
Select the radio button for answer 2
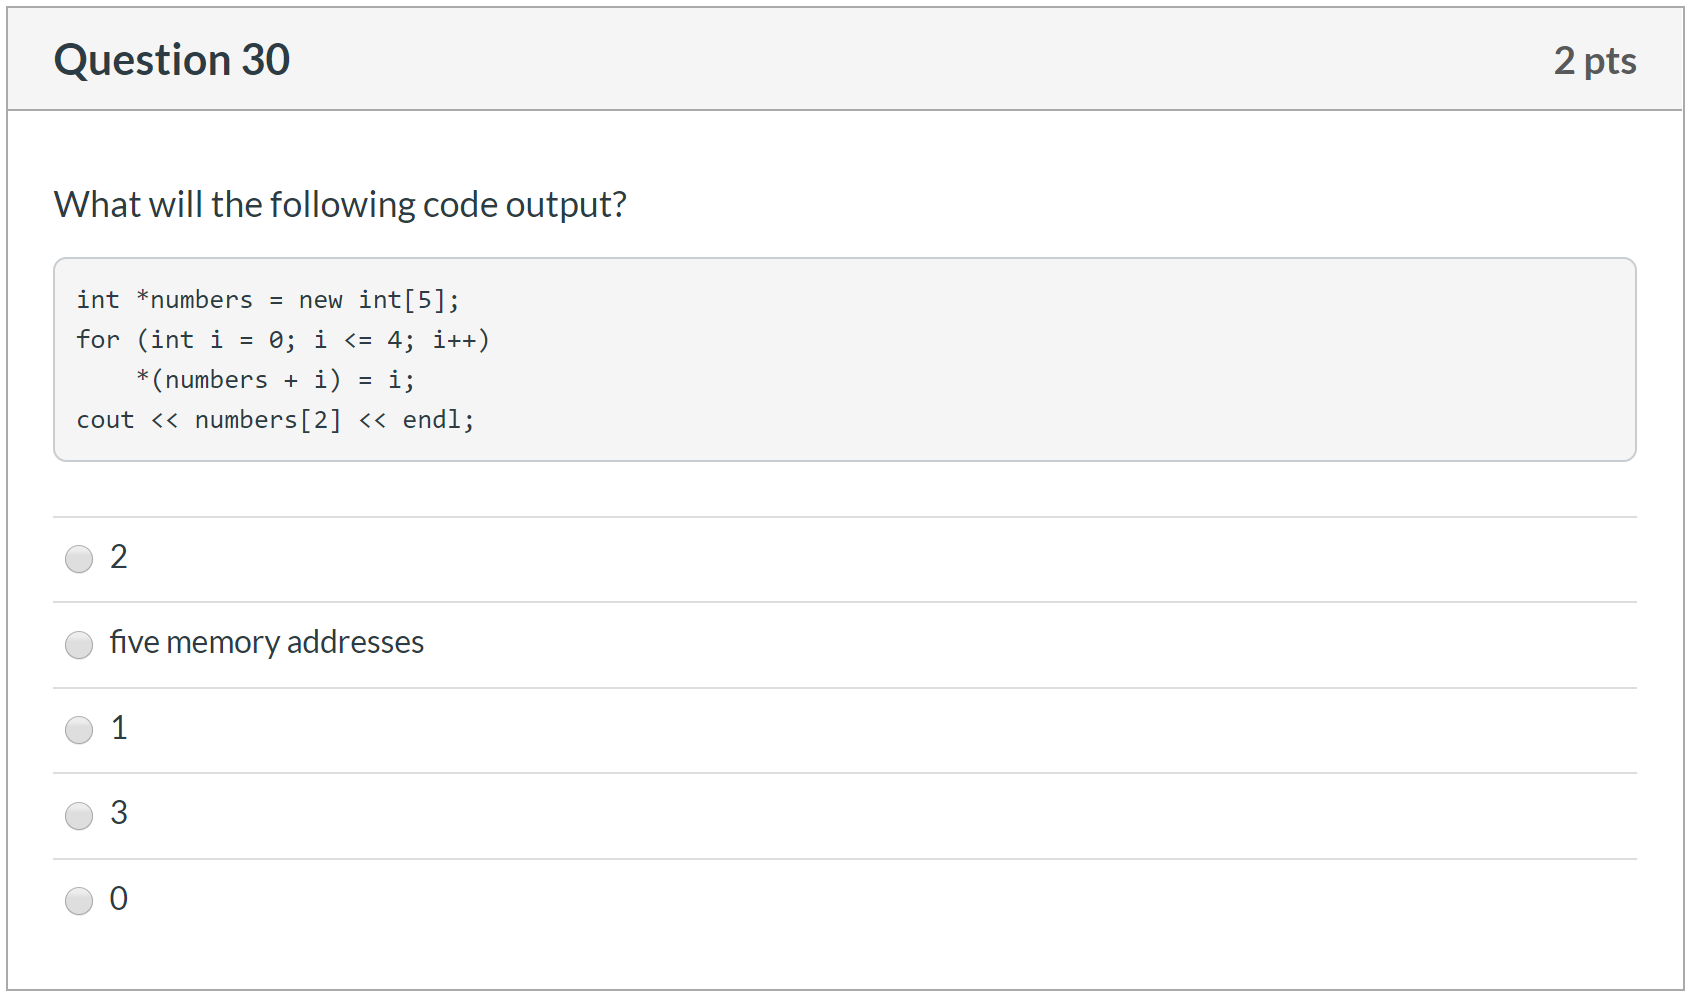tap(79, 559)
